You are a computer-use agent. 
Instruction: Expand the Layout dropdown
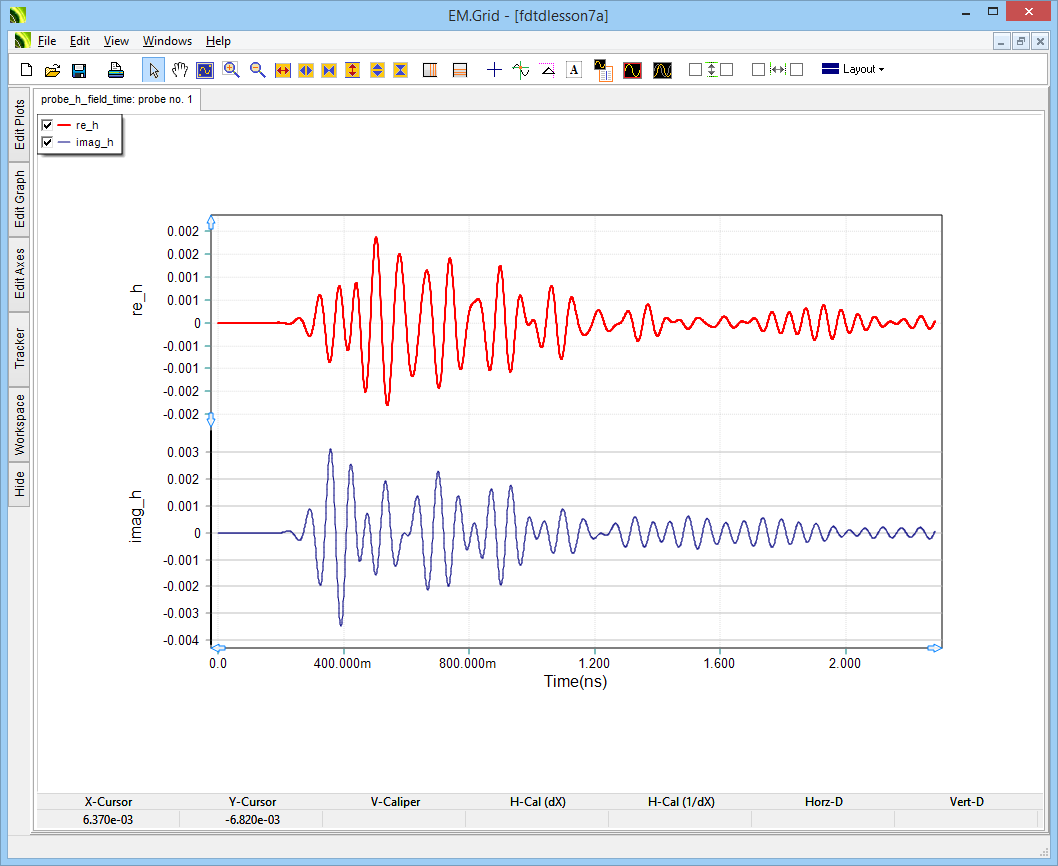[852, 70]
